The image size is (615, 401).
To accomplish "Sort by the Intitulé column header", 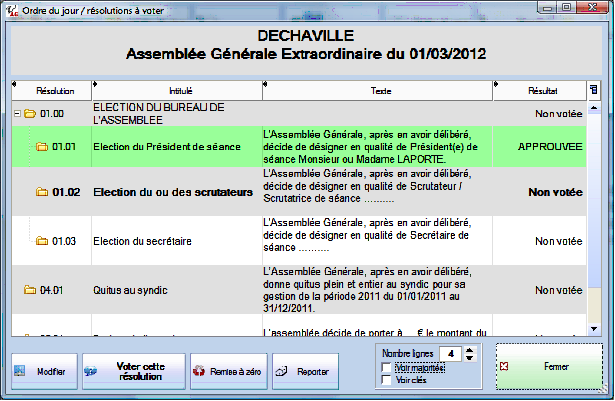I will (177, 91).
